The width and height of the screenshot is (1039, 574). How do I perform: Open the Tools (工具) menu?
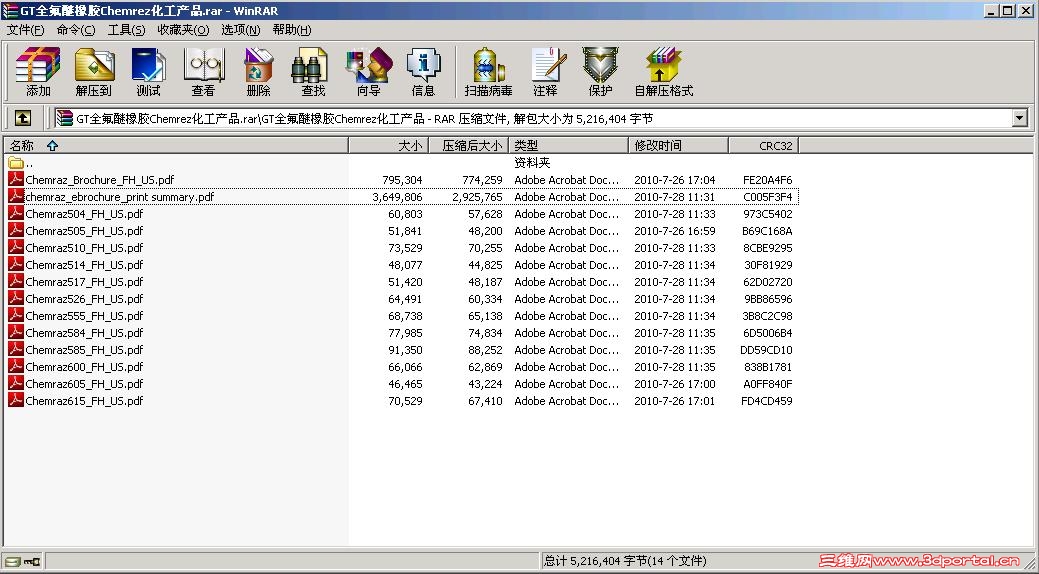coord(127,30)
